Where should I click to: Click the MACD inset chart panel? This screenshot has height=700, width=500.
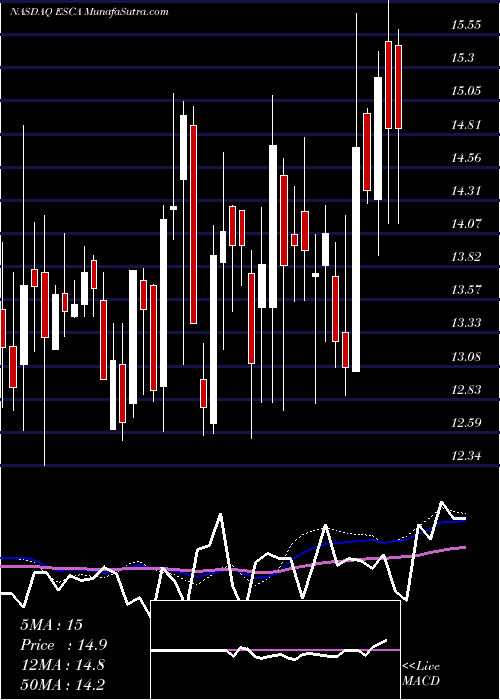coord(275,650)
